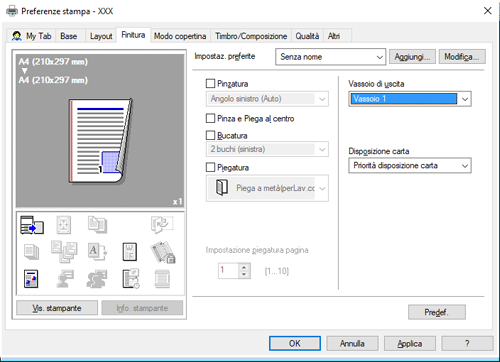The height and width of the screenshot is (362, 500).
Task: Click the x1 copy count in preview
Action: 177,201
